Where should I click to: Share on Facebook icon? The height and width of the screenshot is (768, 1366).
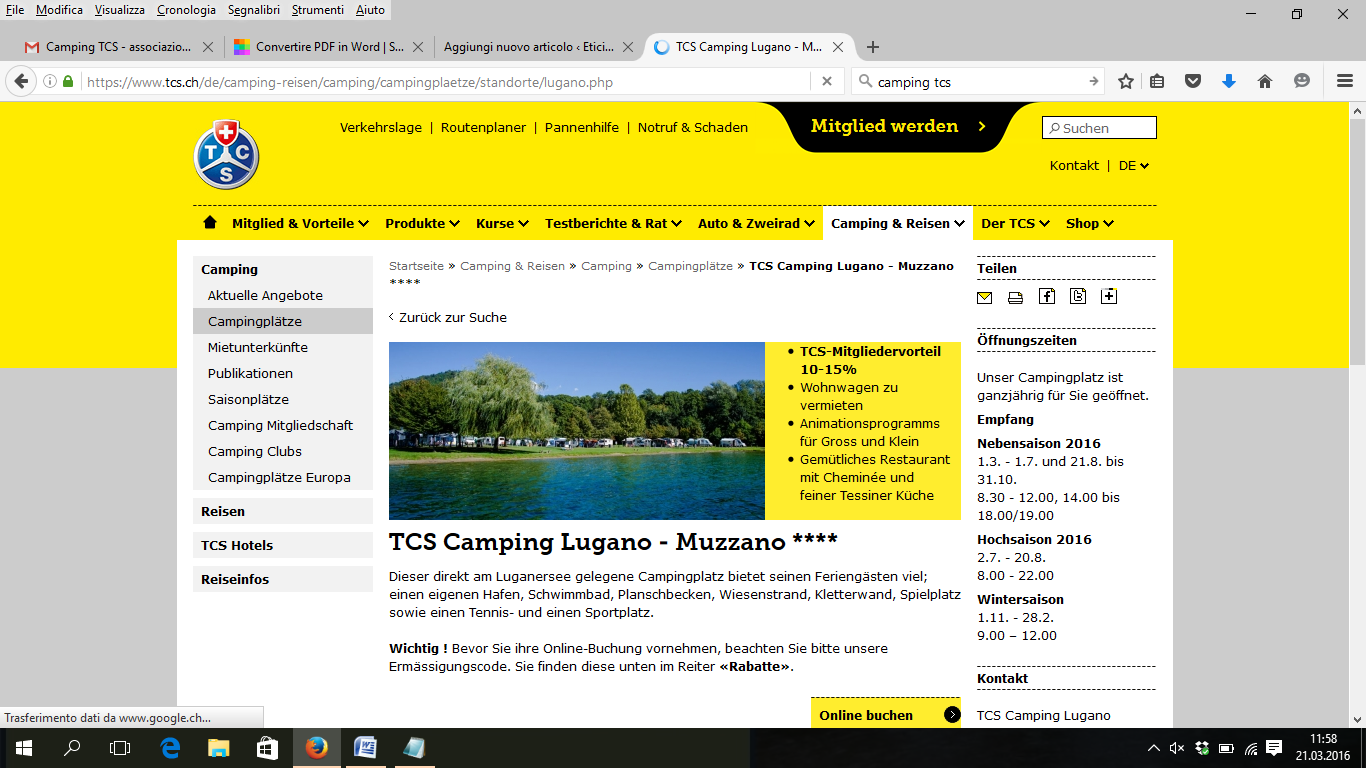(1047, 296)
